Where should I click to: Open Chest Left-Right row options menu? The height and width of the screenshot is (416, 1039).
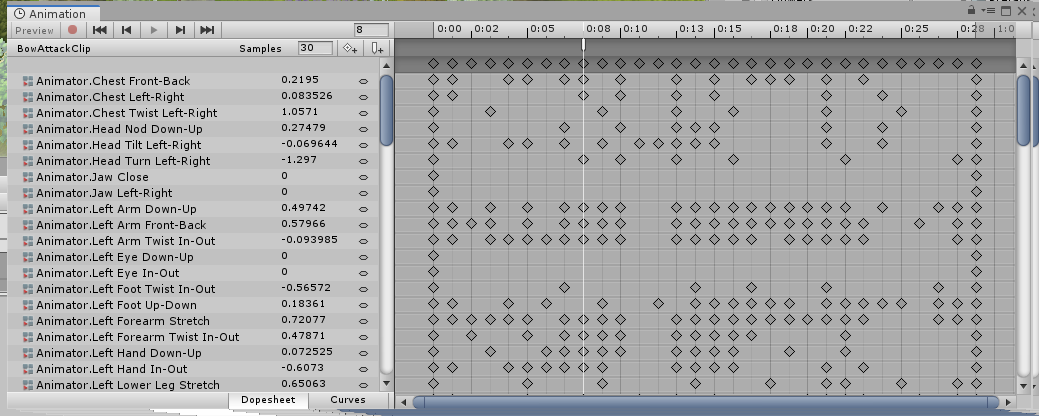[x=363, y=97]
